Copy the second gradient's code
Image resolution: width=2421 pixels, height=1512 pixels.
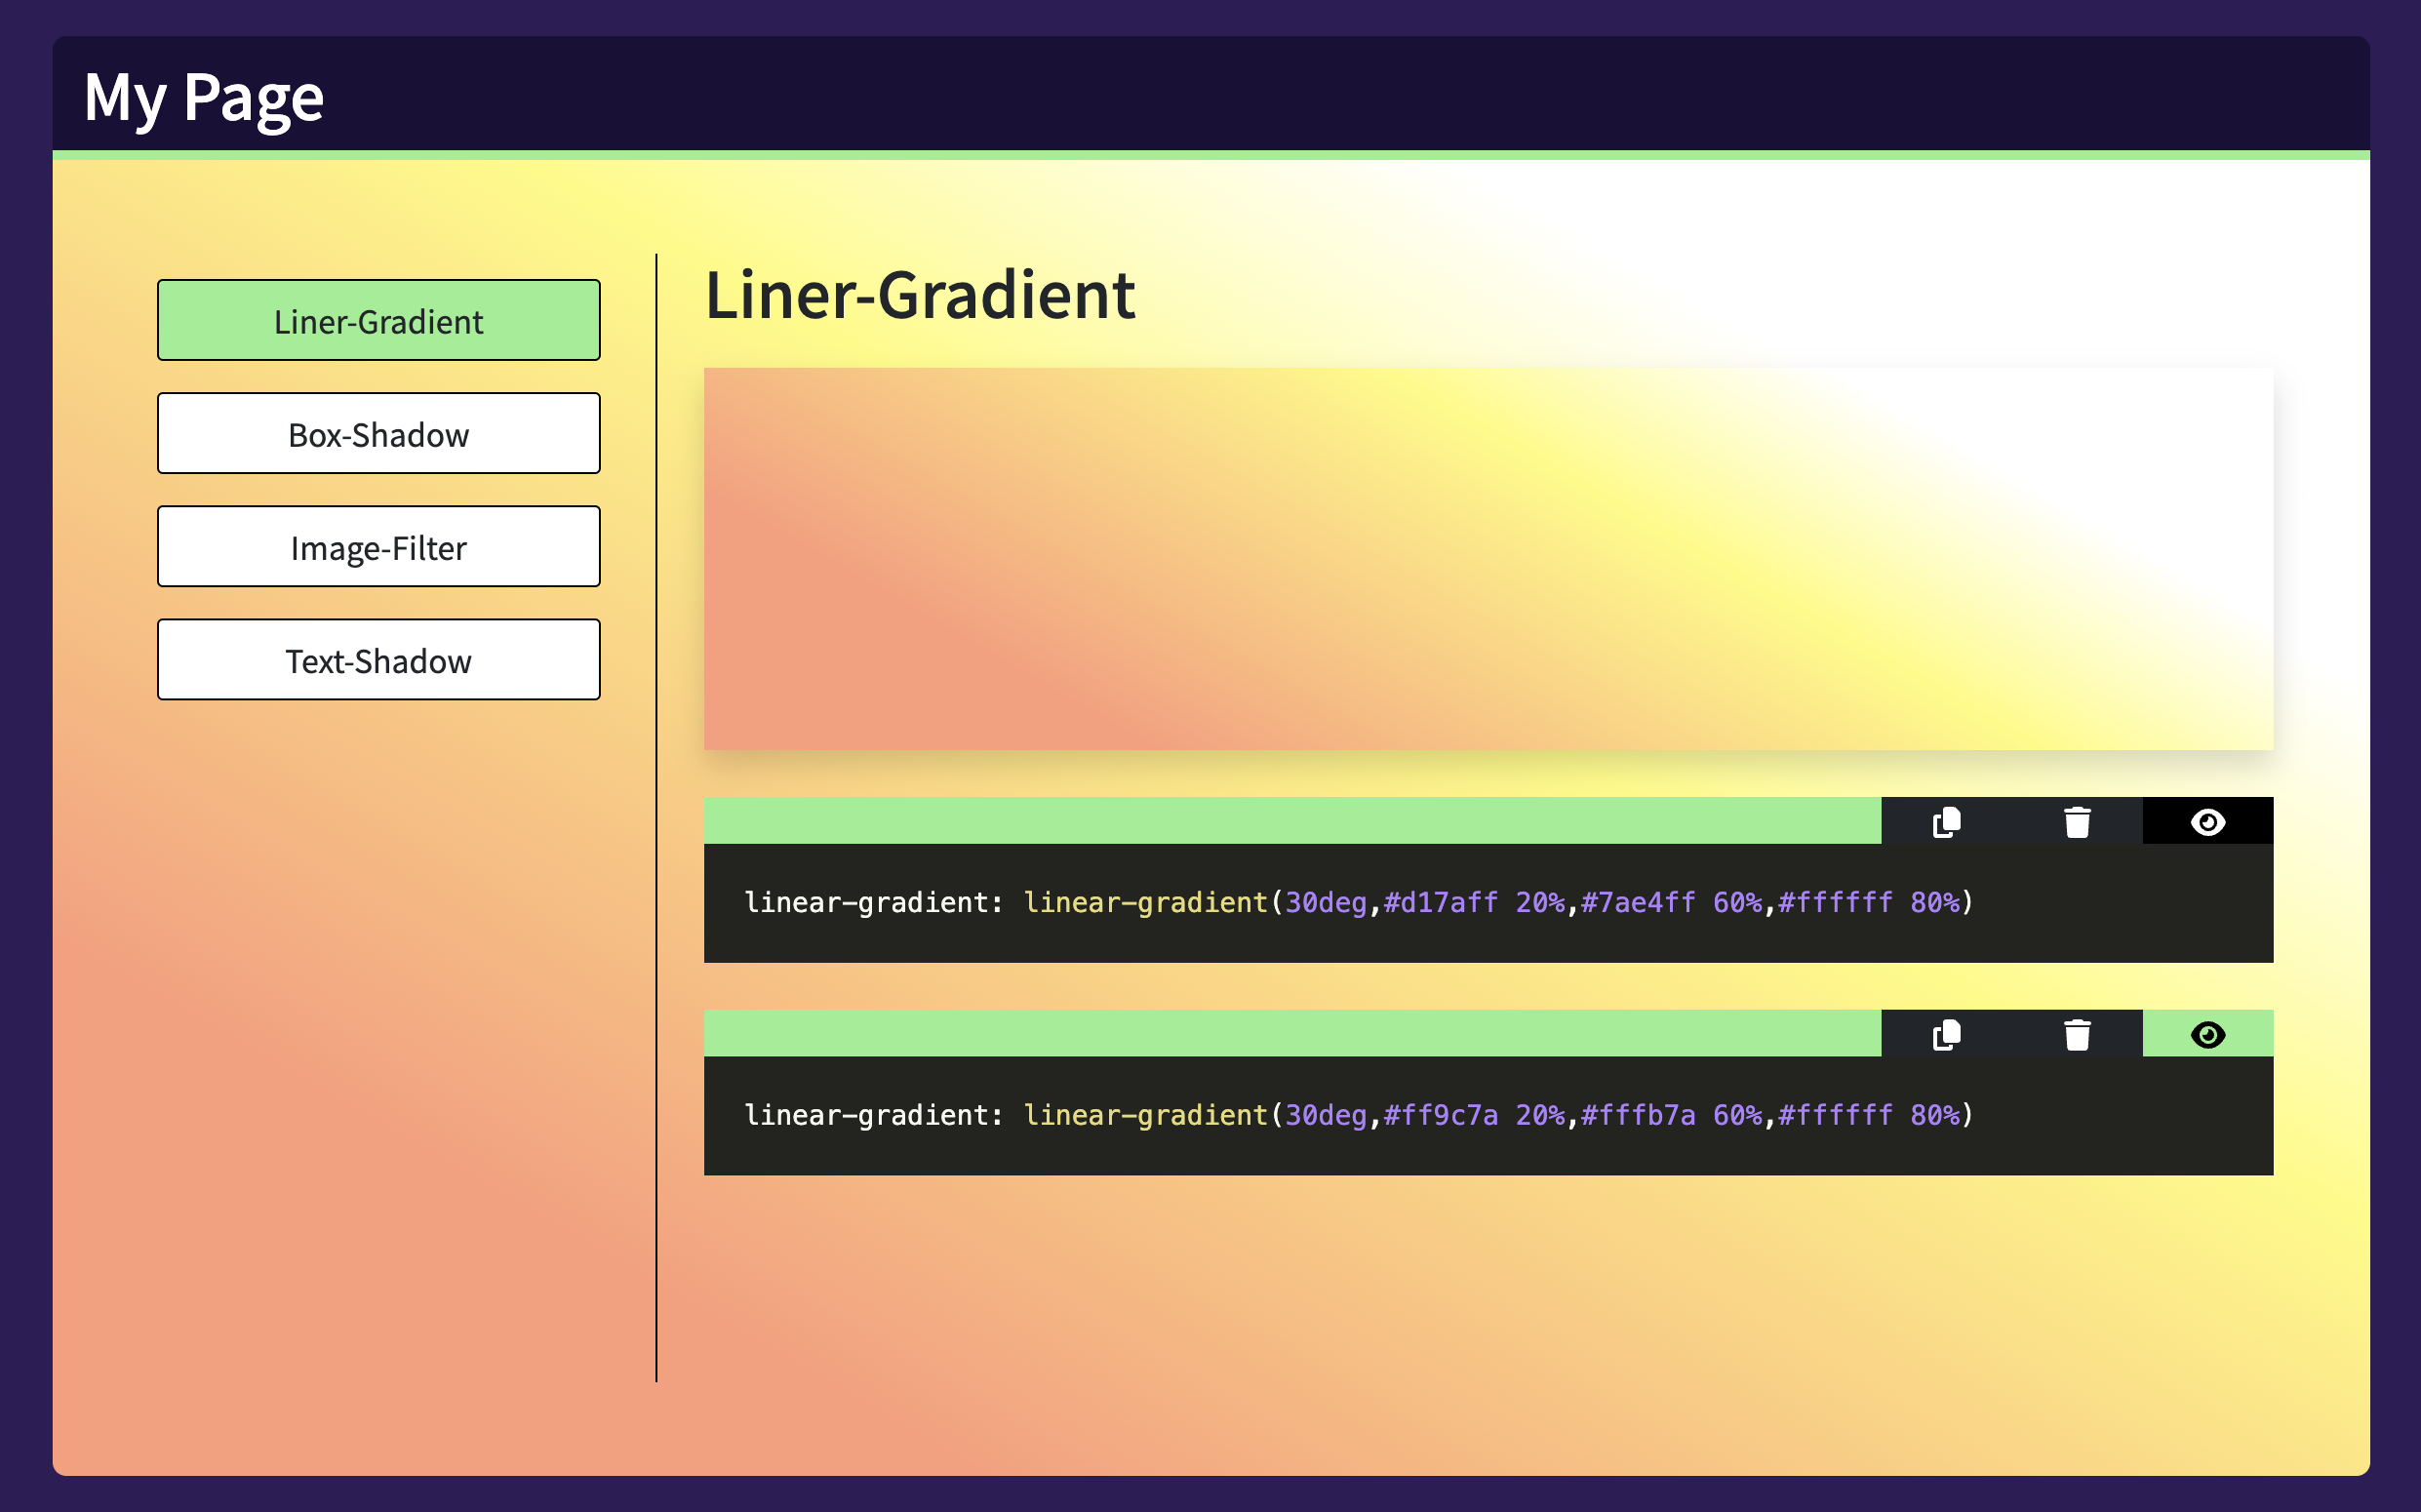point(1946,1034)
